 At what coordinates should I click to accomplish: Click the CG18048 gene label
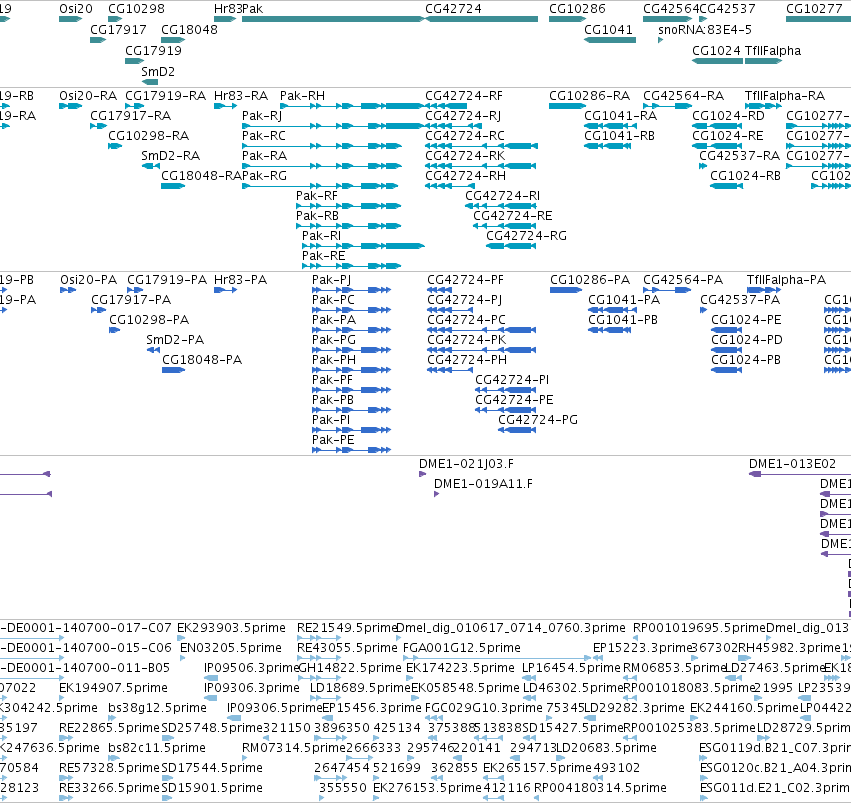click(x=189, y=29)
